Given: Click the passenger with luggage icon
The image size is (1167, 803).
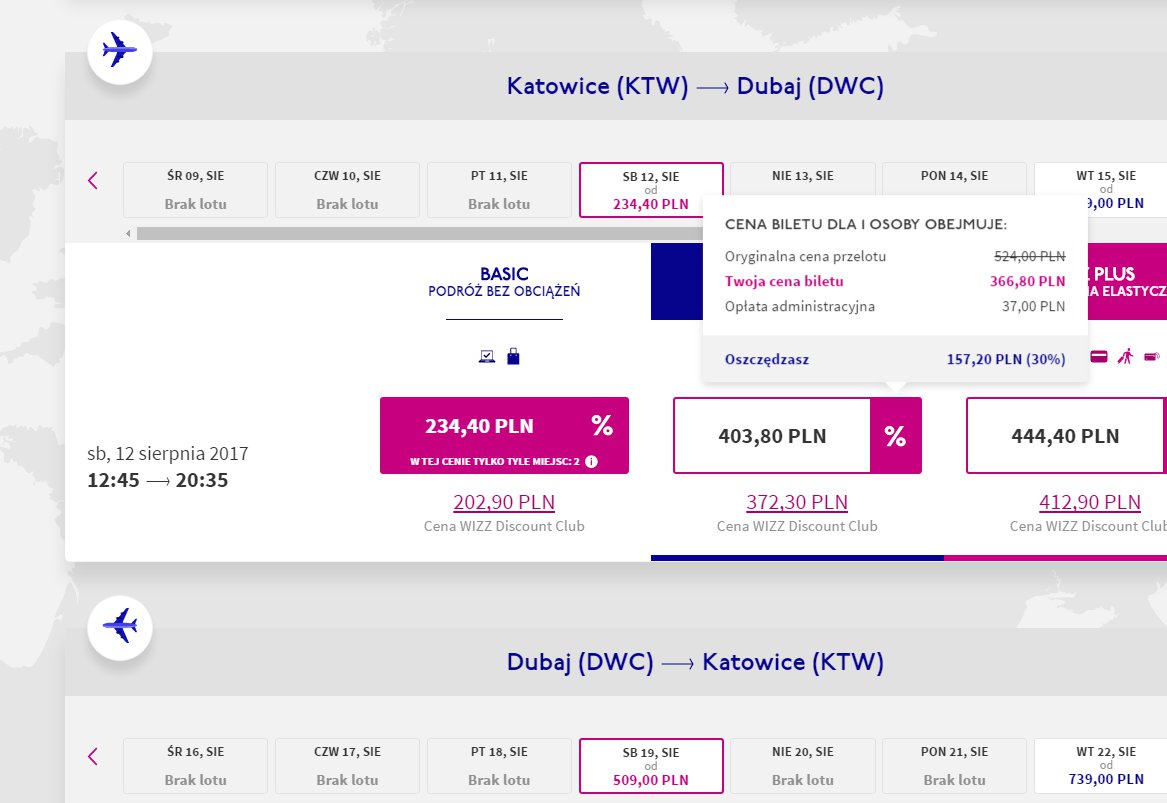Looking at the screenshot, I should point(1125,356).
